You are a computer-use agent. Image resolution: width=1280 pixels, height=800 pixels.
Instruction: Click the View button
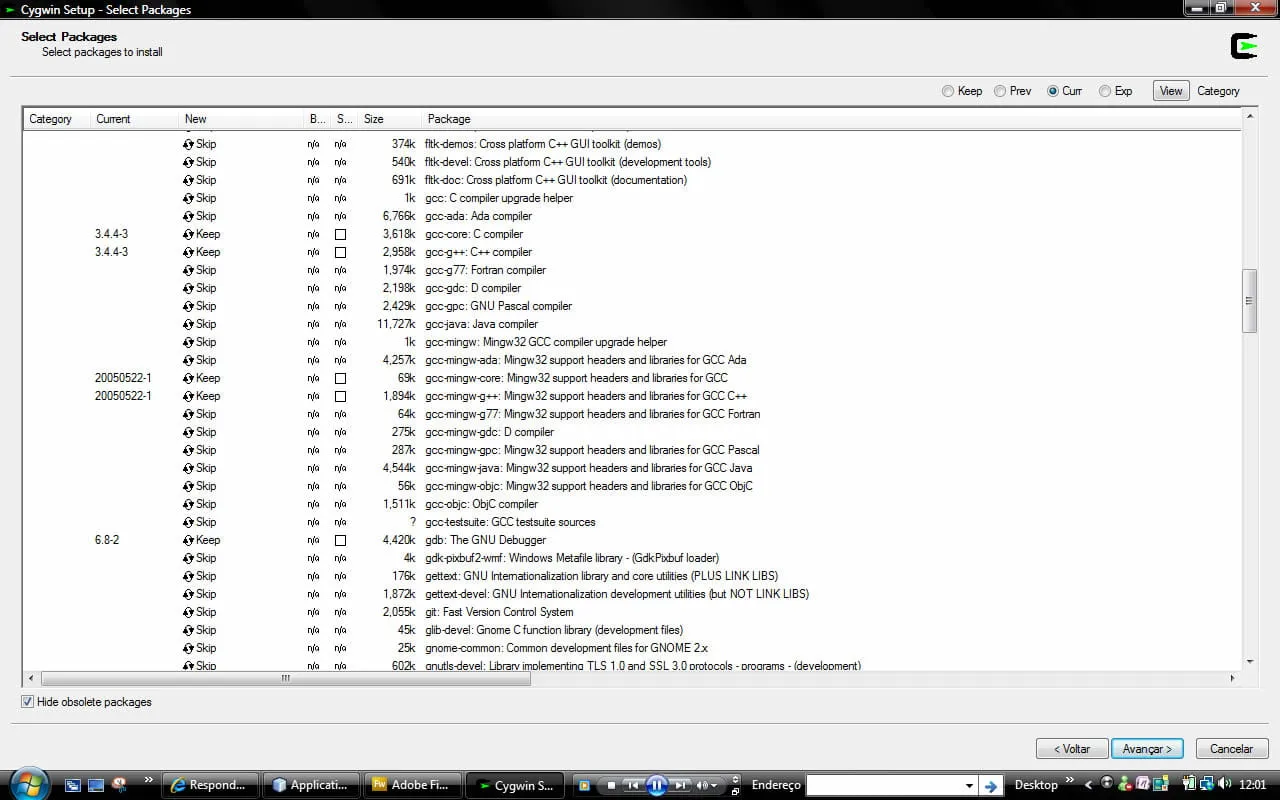pyautogui.click(x=1171, y=91)
